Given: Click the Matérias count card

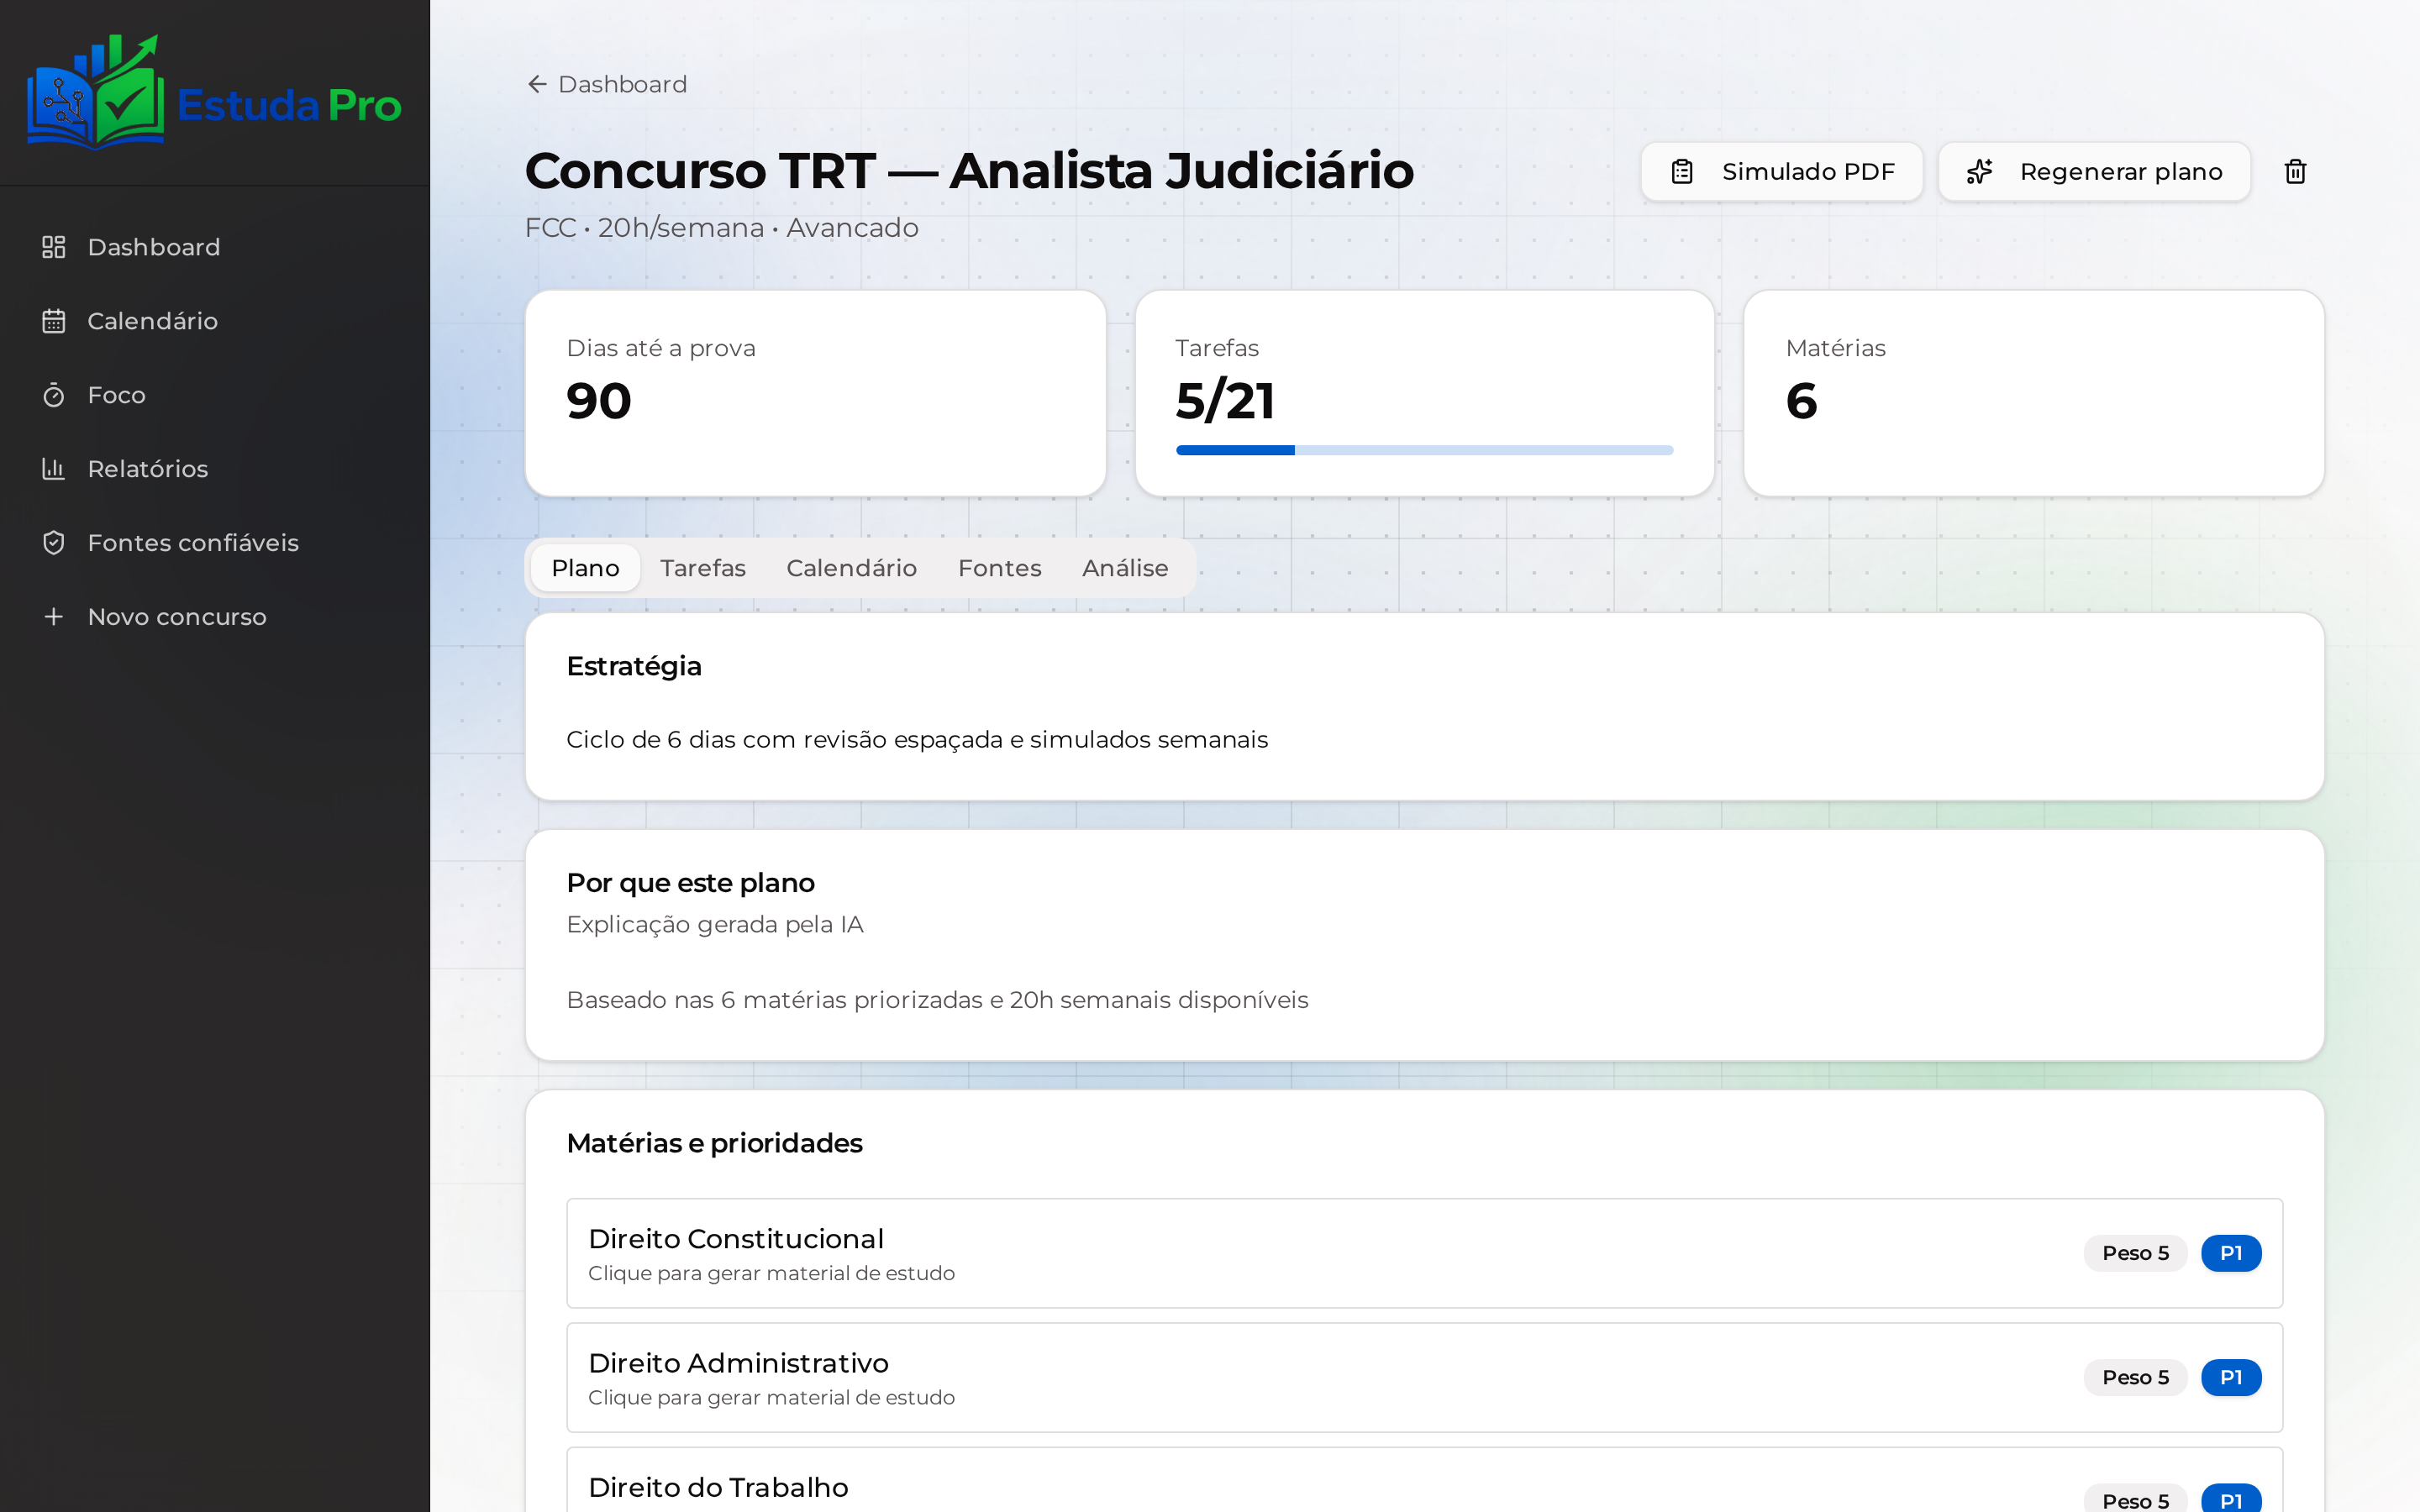Looking at the screenshot, I should [x=2033, y=393].
